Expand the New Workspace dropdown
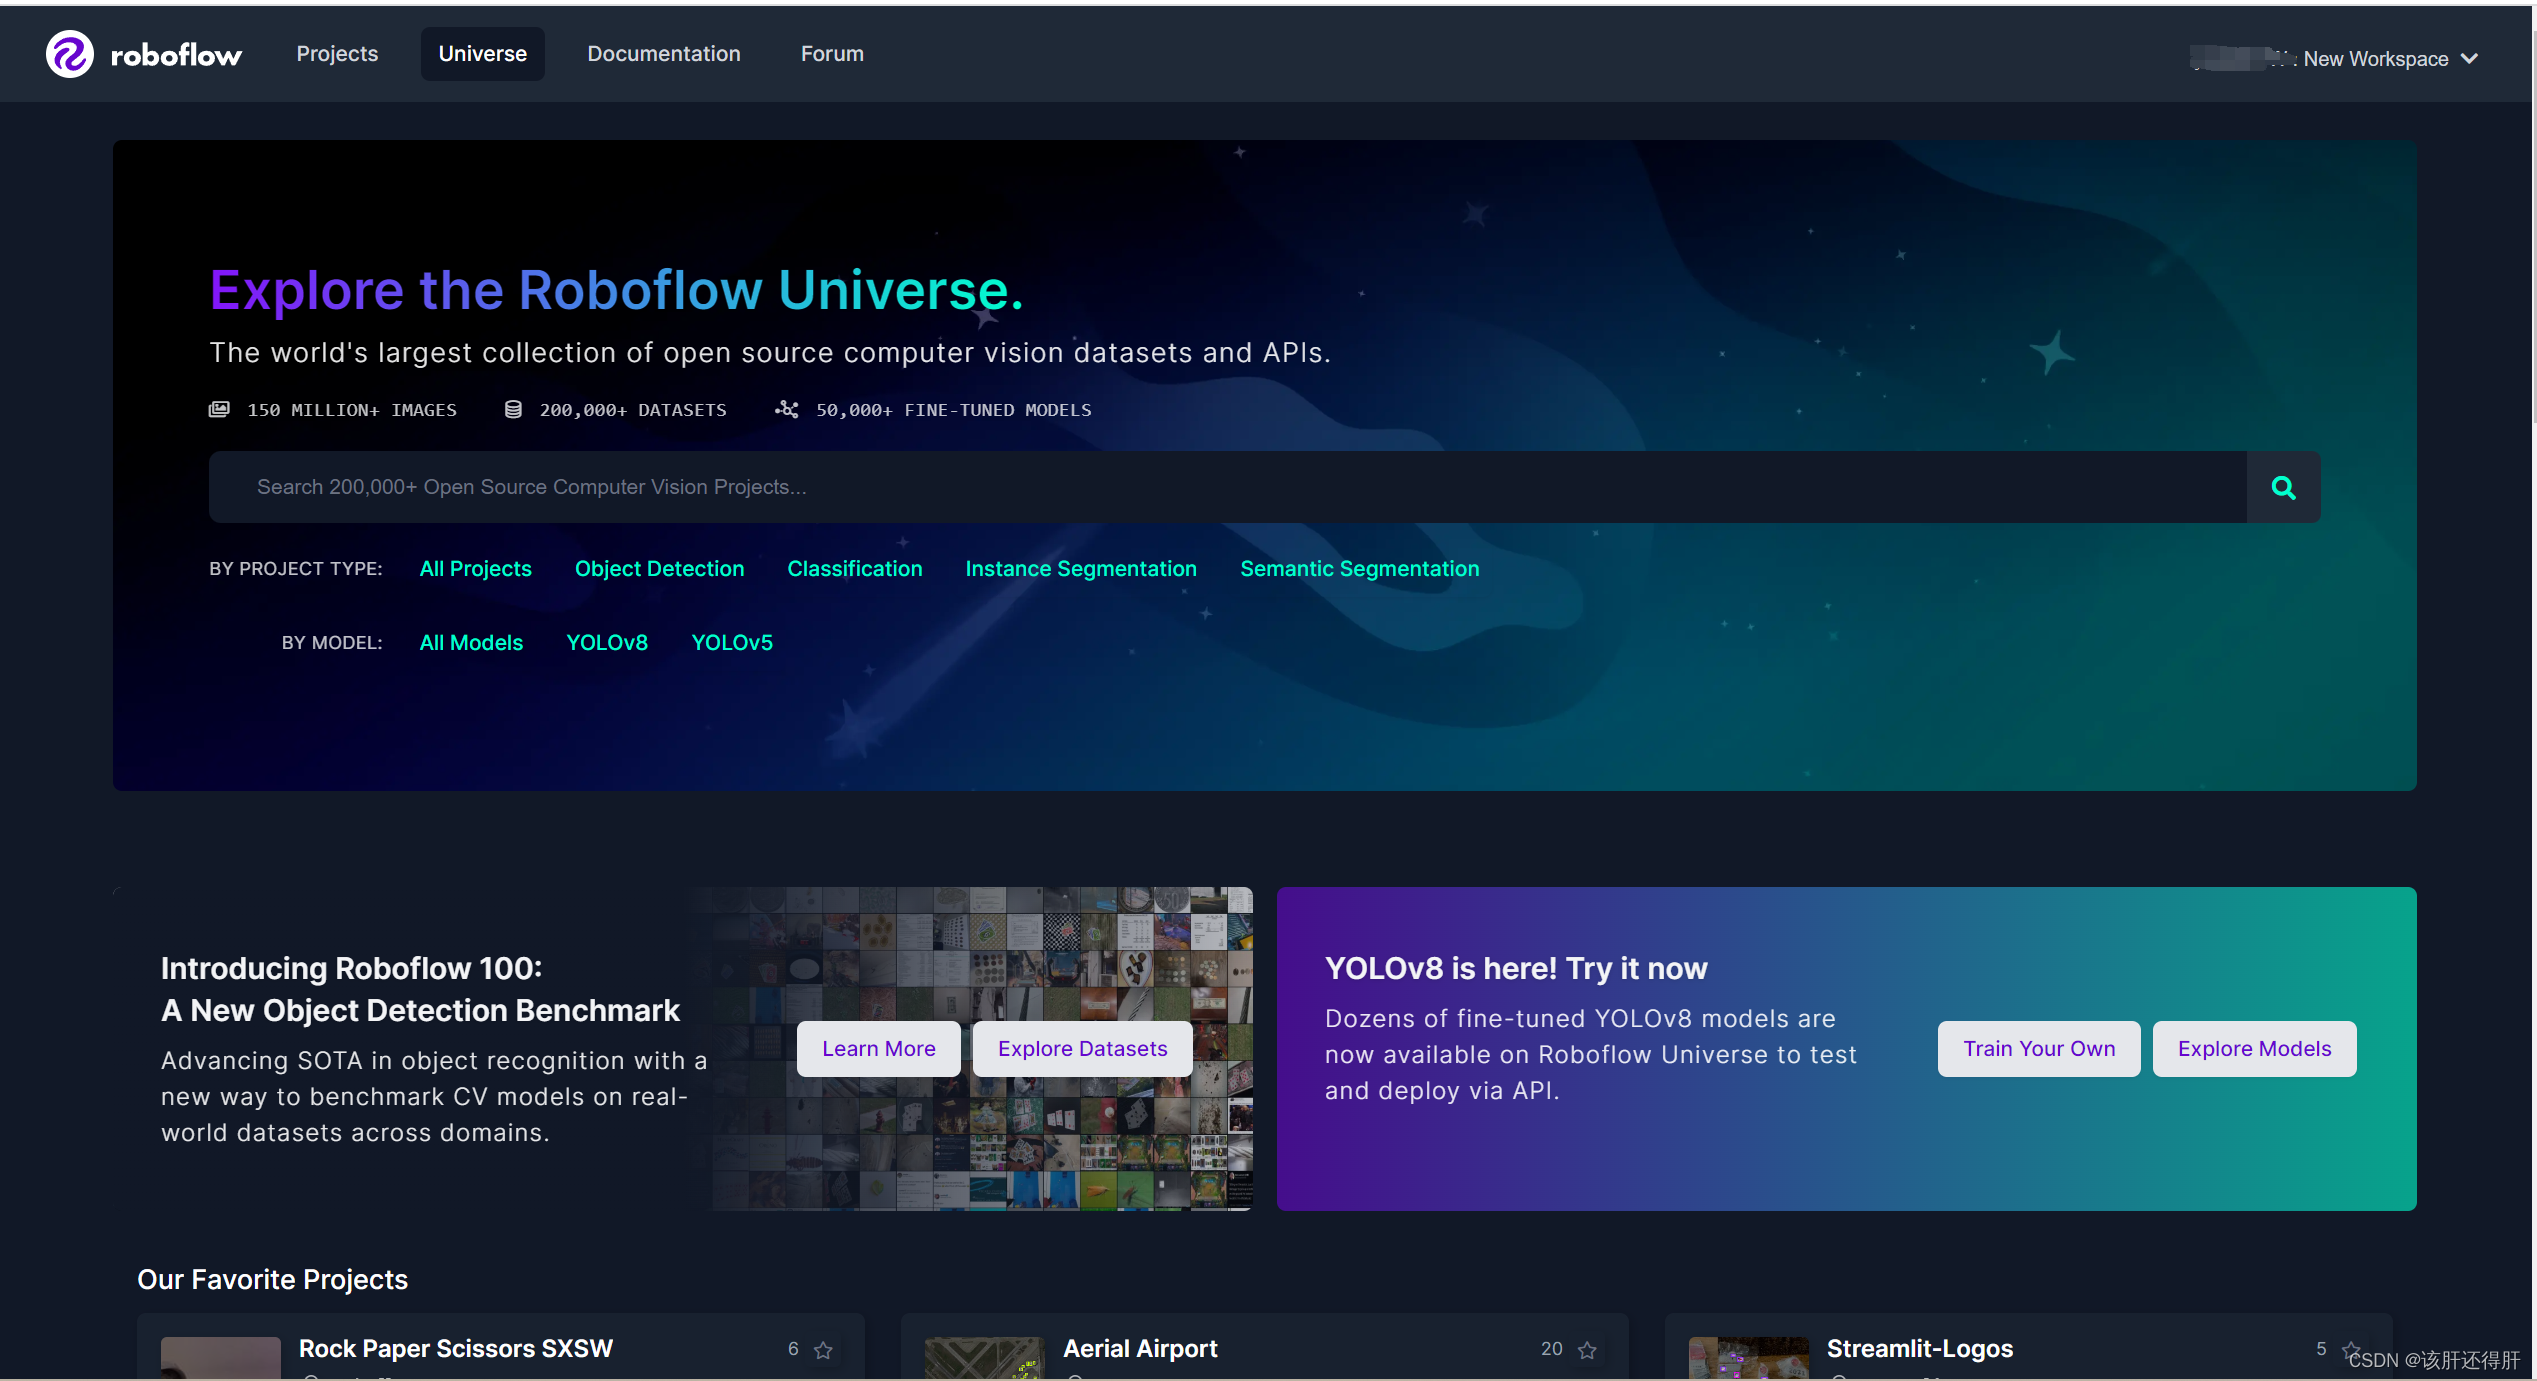Screen dimensions: 2537x1381 point(2469,59)
